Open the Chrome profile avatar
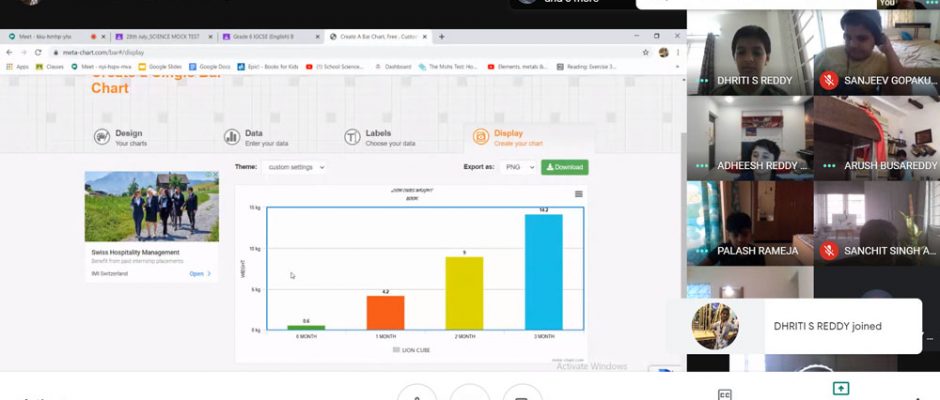Image resolution: width=940 pixels, height=400 pixels. point(664,53)
